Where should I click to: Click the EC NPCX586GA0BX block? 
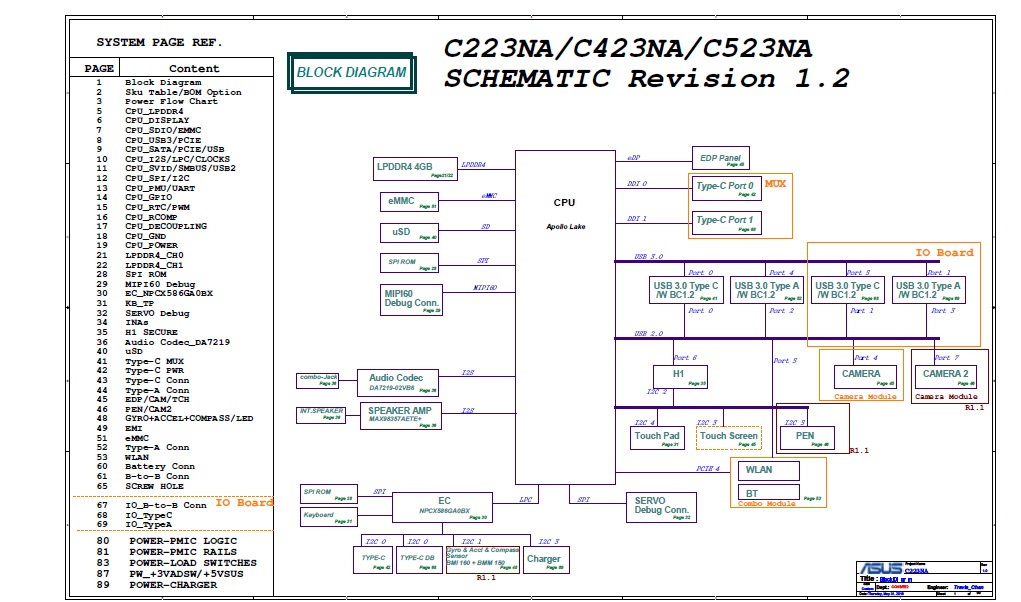point(442,507)
